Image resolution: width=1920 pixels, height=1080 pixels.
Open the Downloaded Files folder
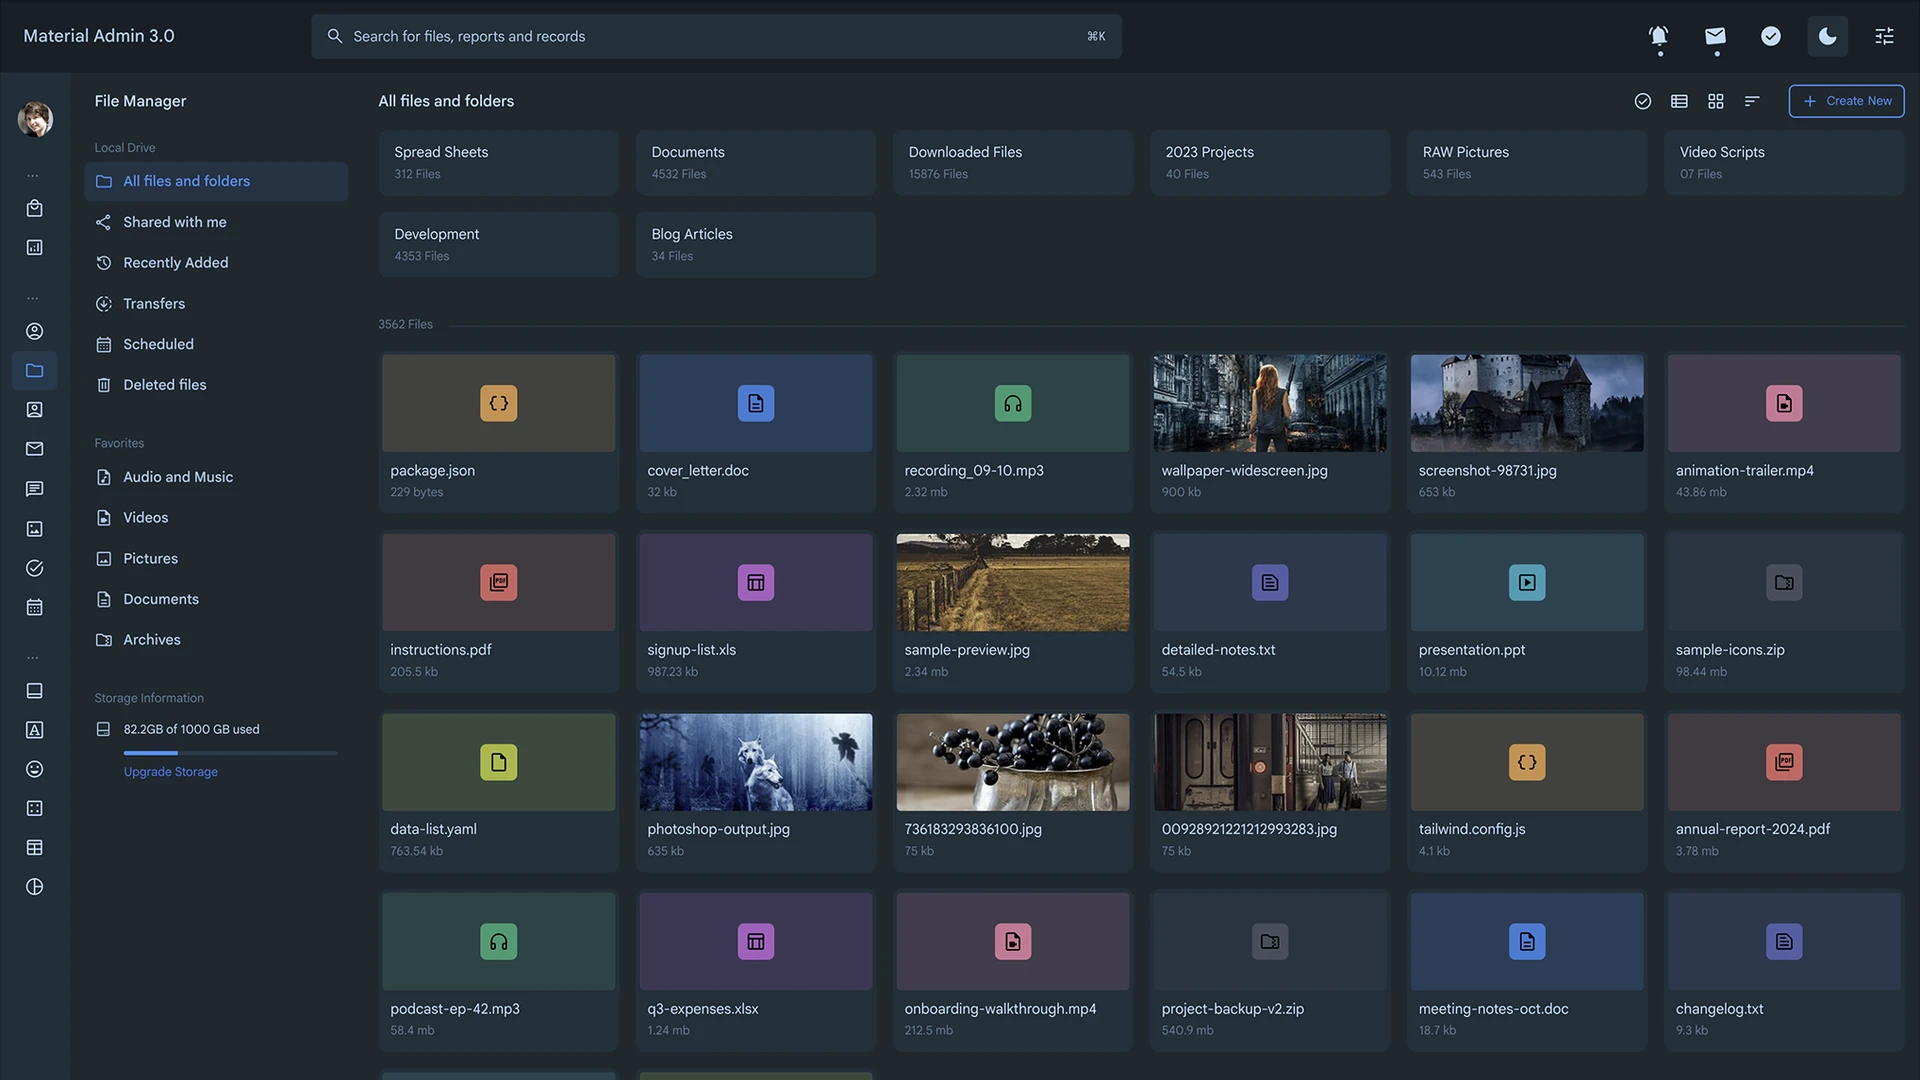[1012, 162]
